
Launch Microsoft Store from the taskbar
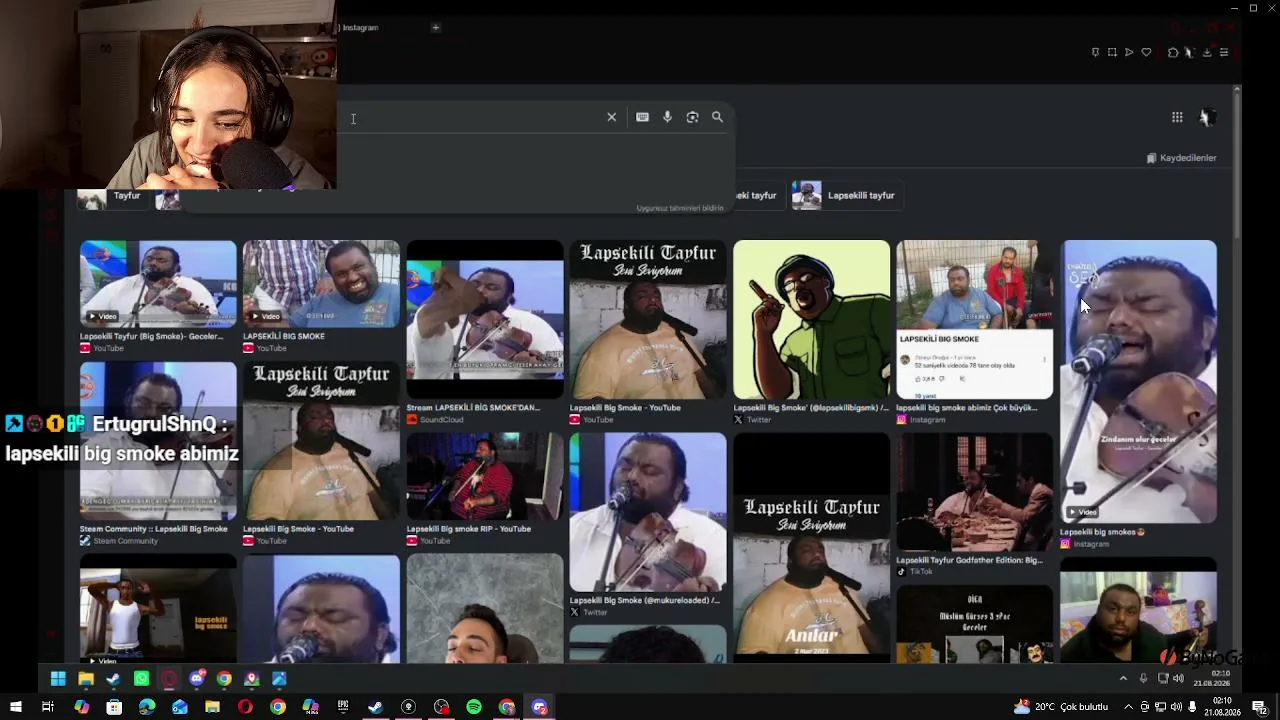tap(114, 707)
